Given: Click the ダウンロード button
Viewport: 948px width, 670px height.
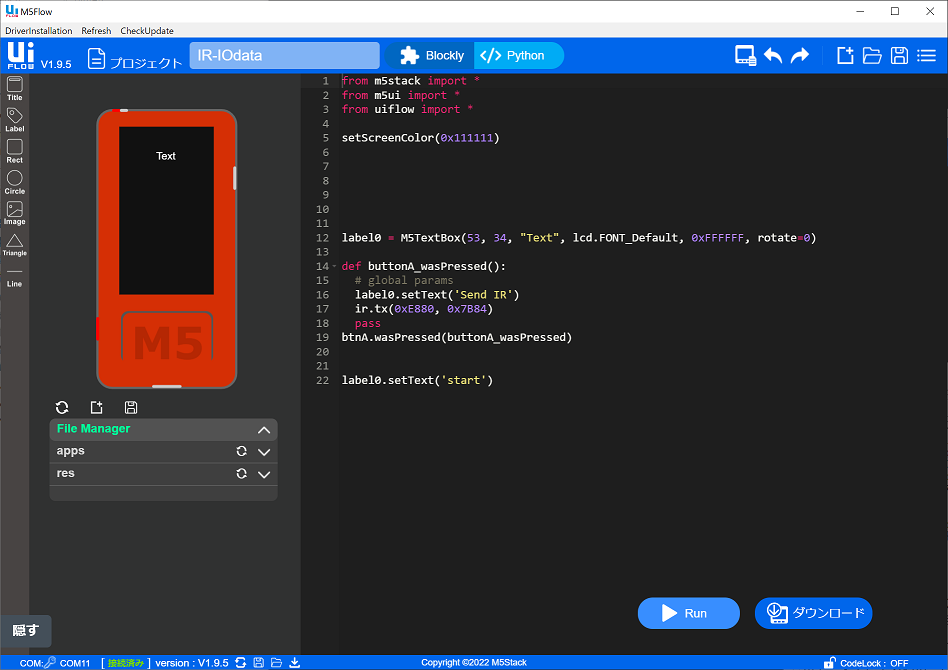Looking at the screenshot, I should click(x=813, y=613).
